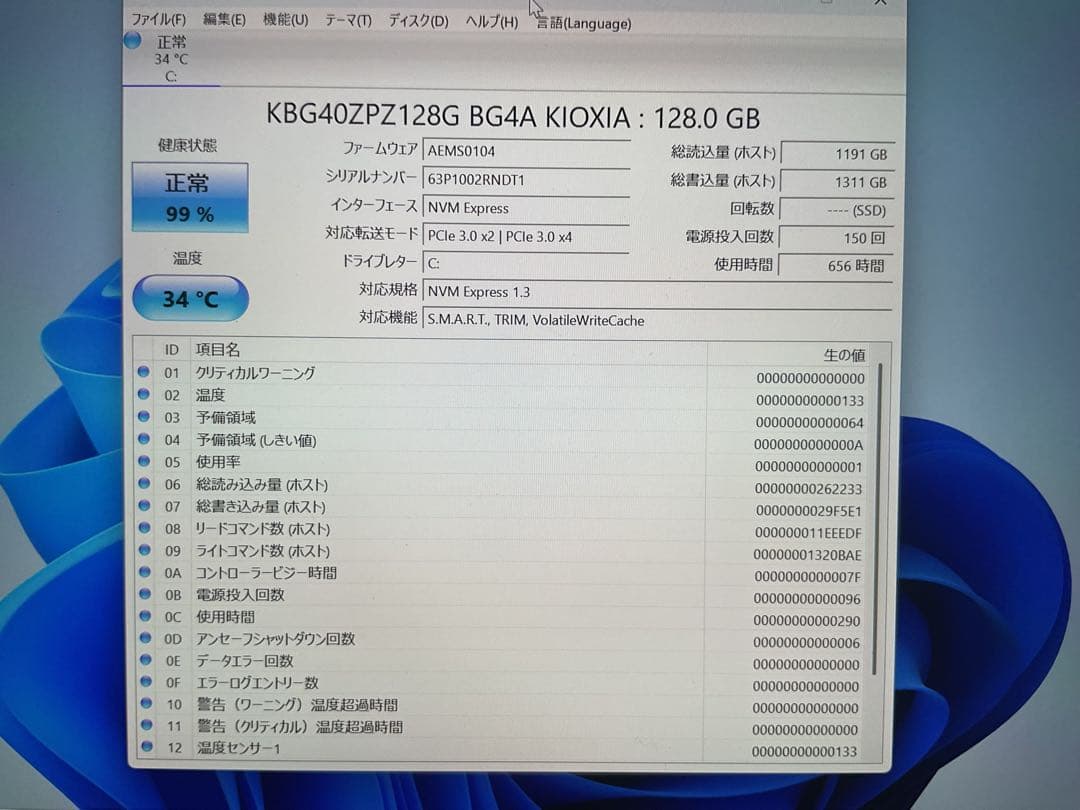Click raw value 0000001320BAE
This screenshot has height=810, width=1080.
tap(807, 554)
